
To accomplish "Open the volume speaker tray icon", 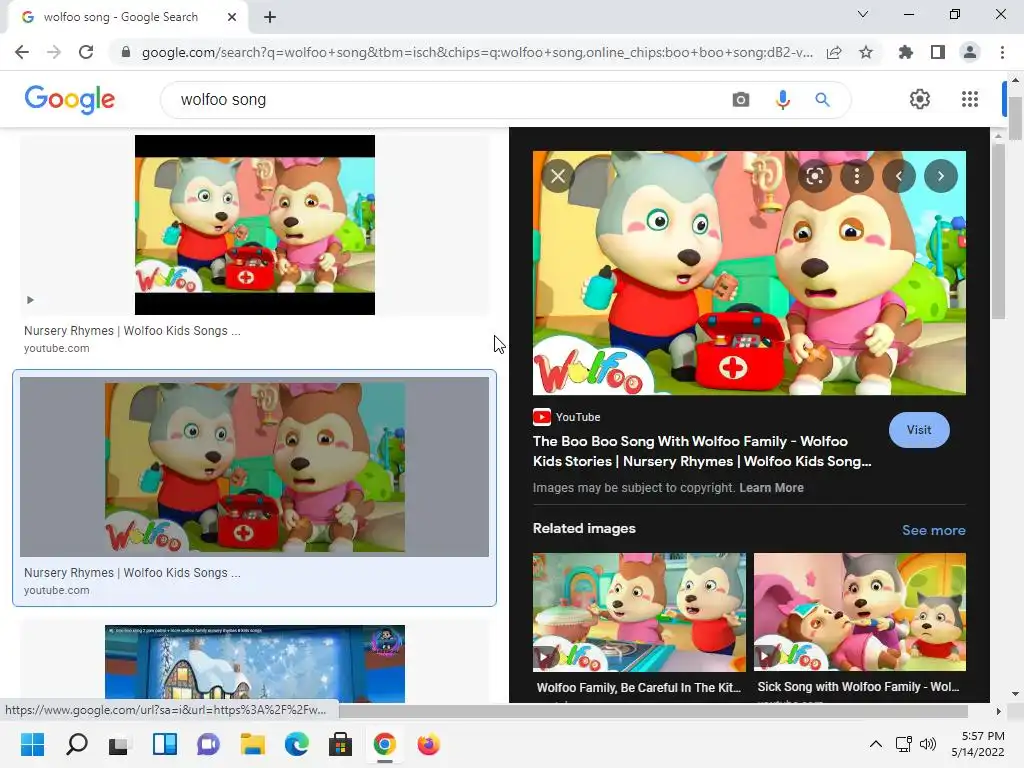I will [x=927, y=744].
